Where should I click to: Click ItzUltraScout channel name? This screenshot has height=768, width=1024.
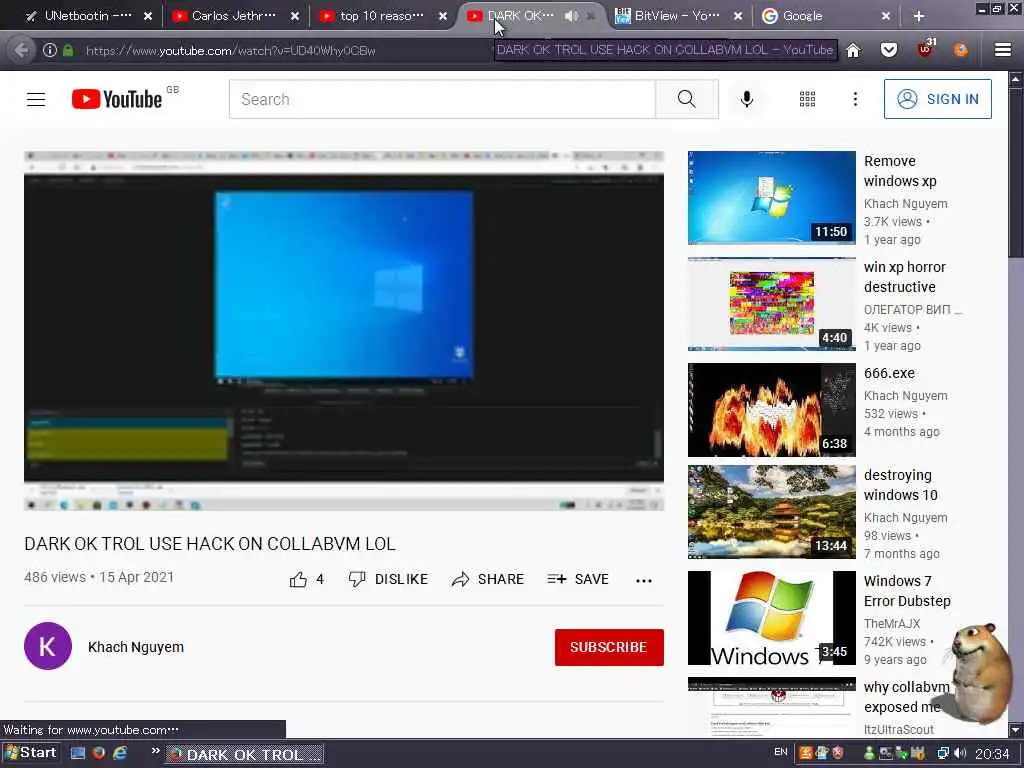click(x=898, y=729)
